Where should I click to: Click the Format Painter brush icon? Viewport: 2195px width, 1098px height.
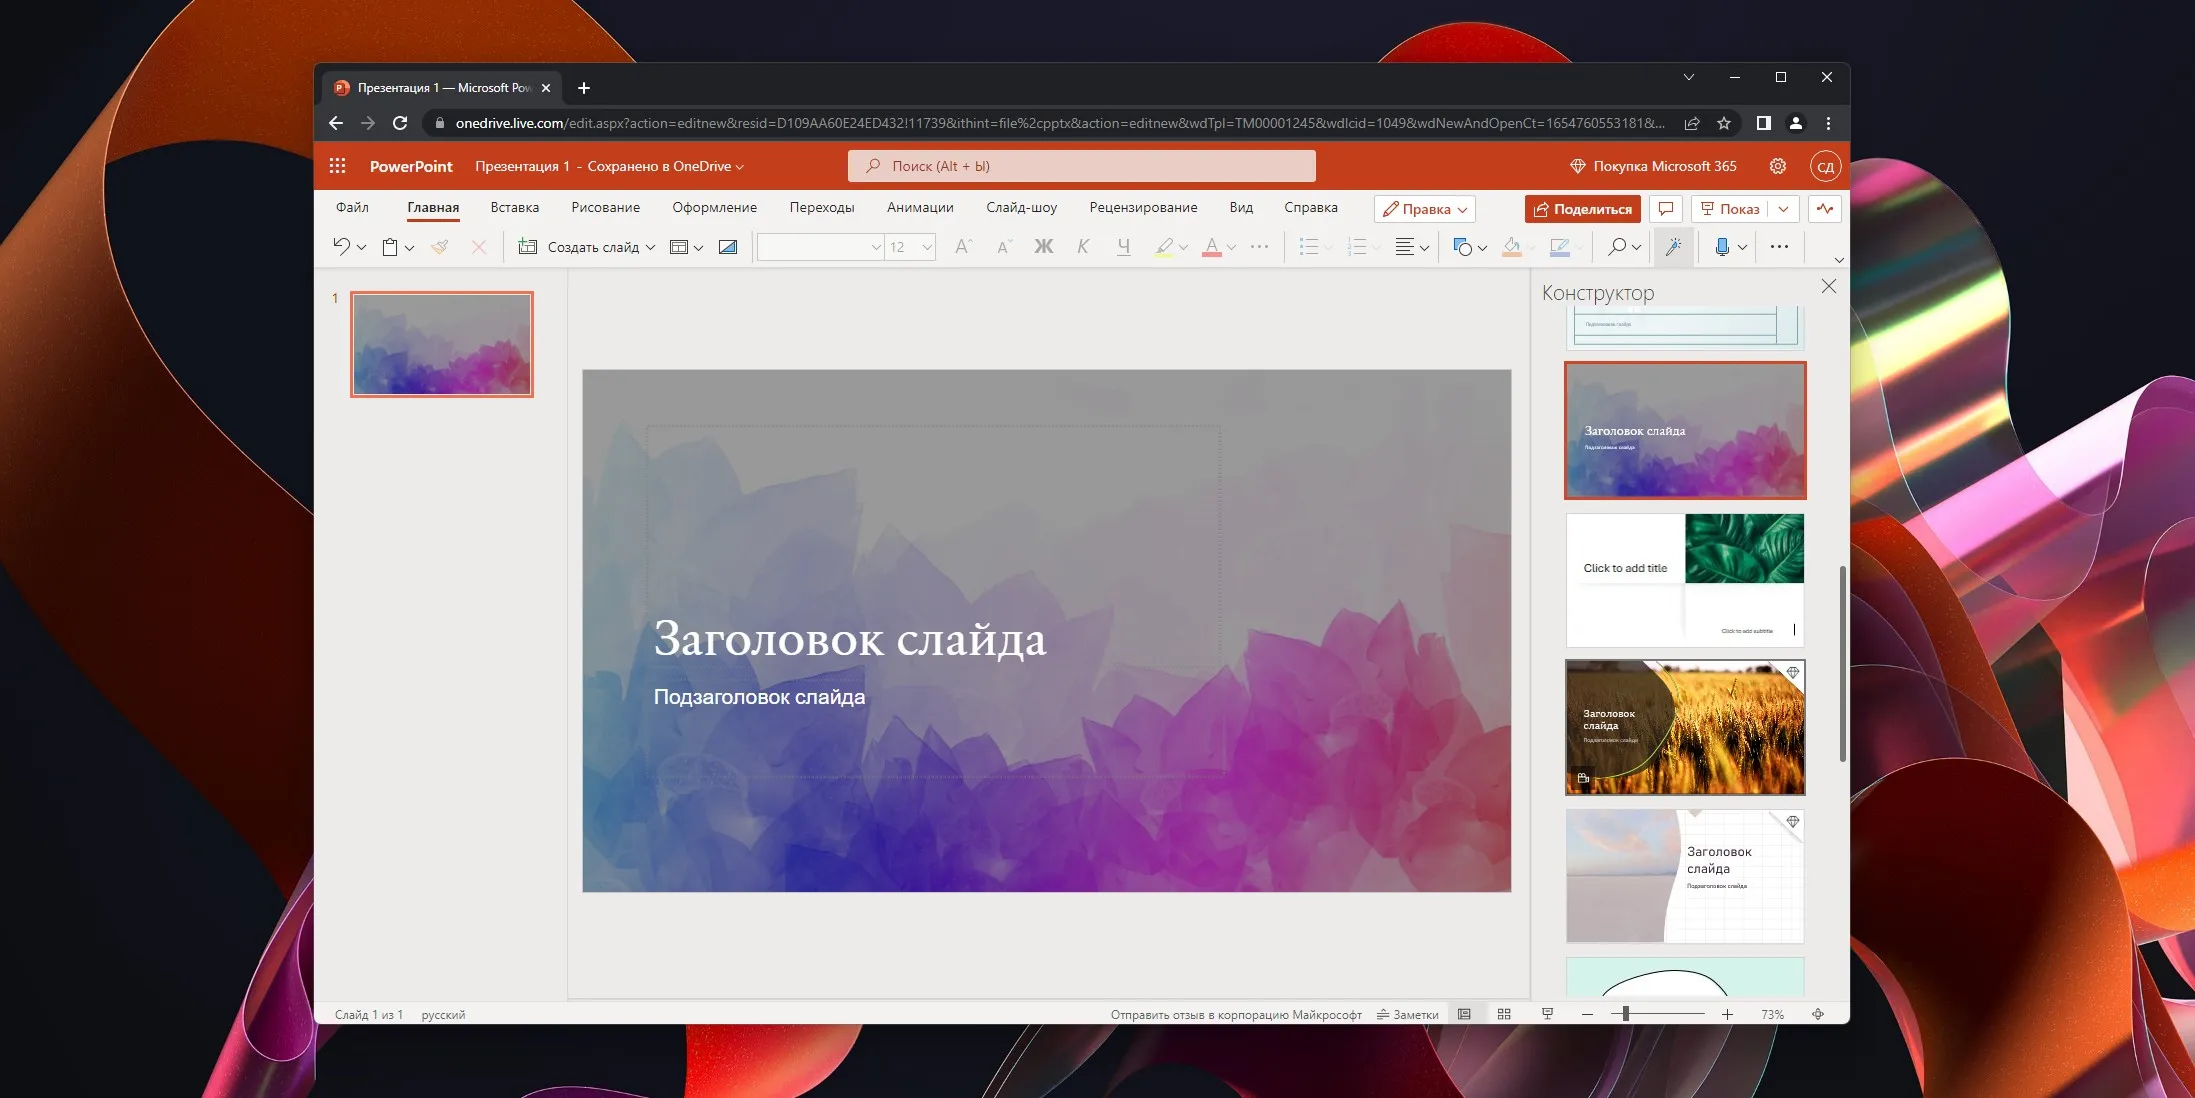[x=439, y=246]
